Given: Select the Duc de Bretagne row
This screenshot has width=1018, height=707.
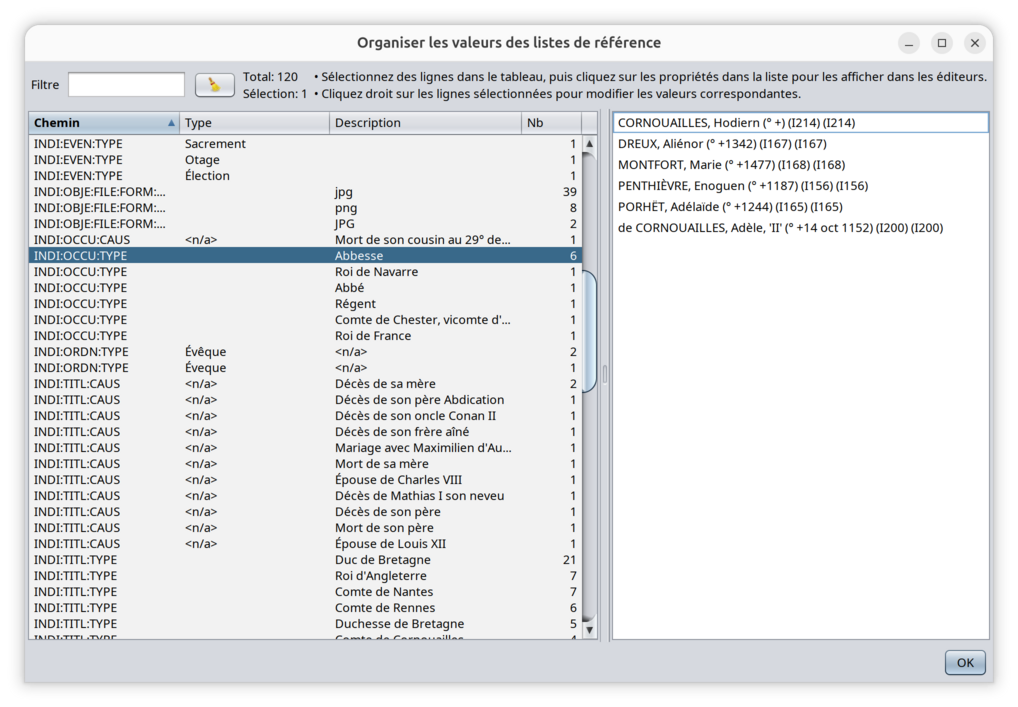Looking at the screenshot, I should coord(305,560).
